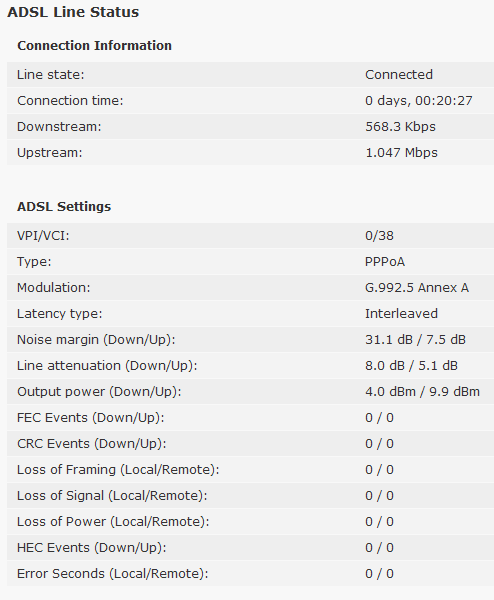494x600 pixels.
Task: Select the HEC Events (Down/Up) label
Action: click(92, 548)
